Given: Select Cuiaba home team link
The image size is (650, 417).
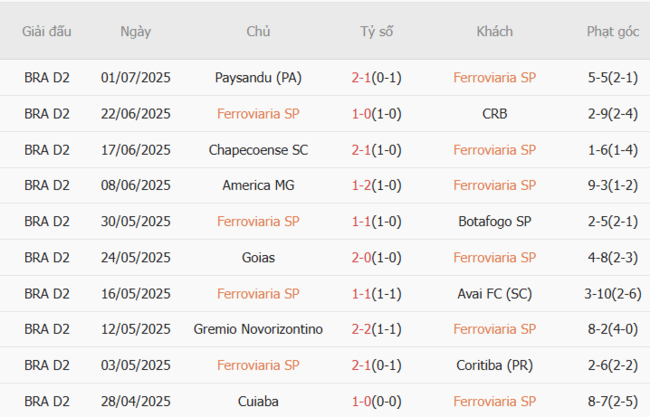Looking at the screenshot, I should 258,401.
